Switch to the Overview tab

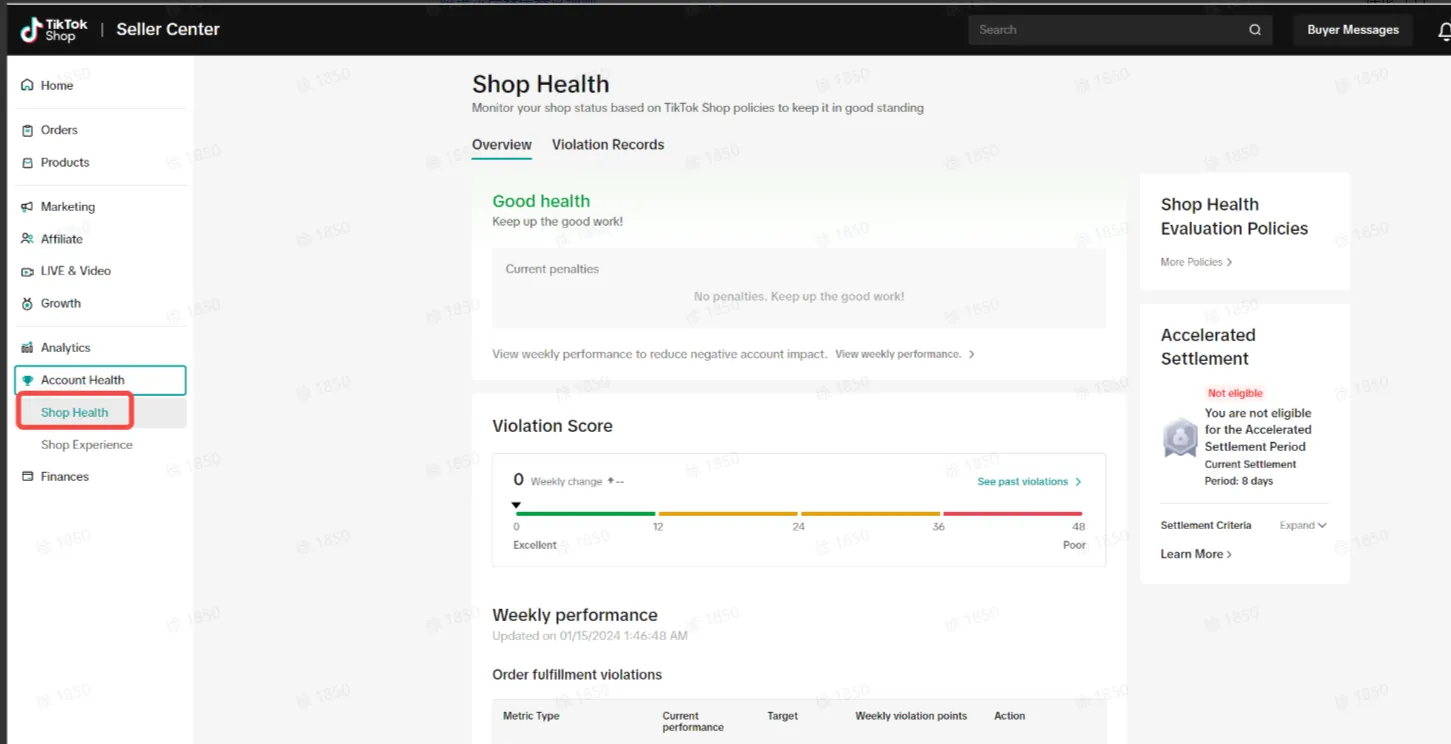click(x=502, y=145)
